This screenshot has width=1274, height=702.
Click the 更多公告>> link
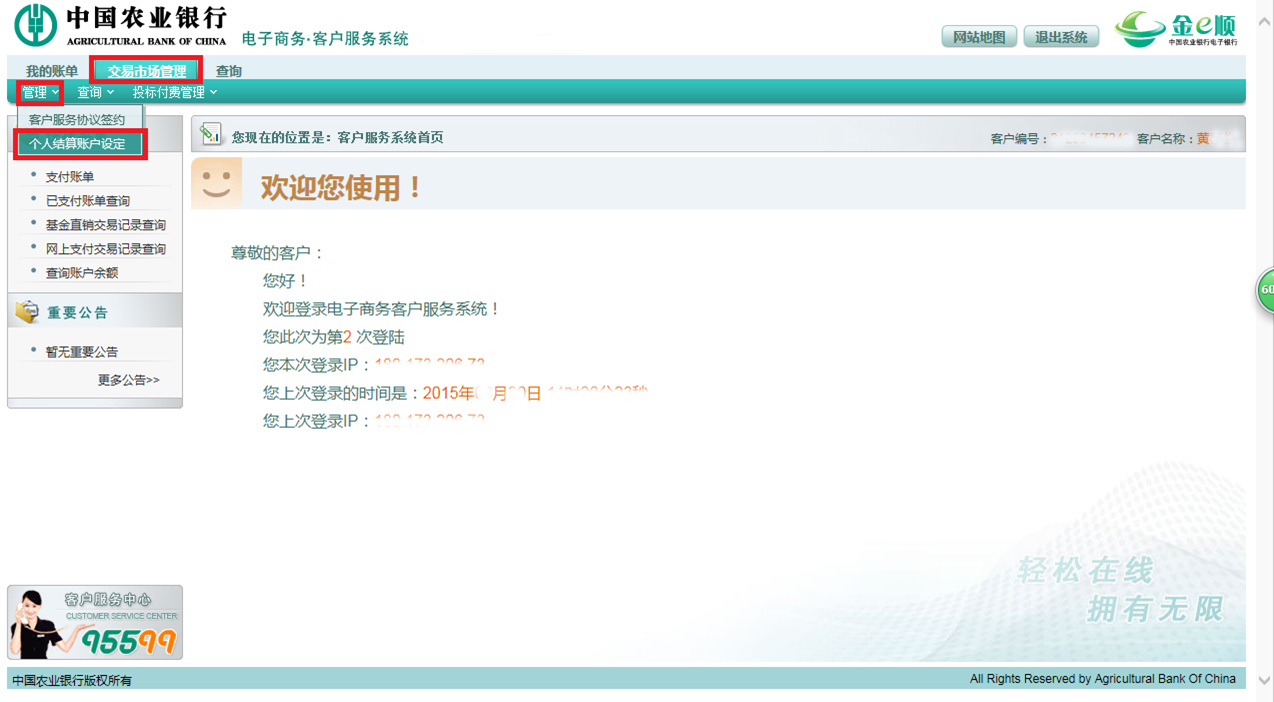point(128,380)
